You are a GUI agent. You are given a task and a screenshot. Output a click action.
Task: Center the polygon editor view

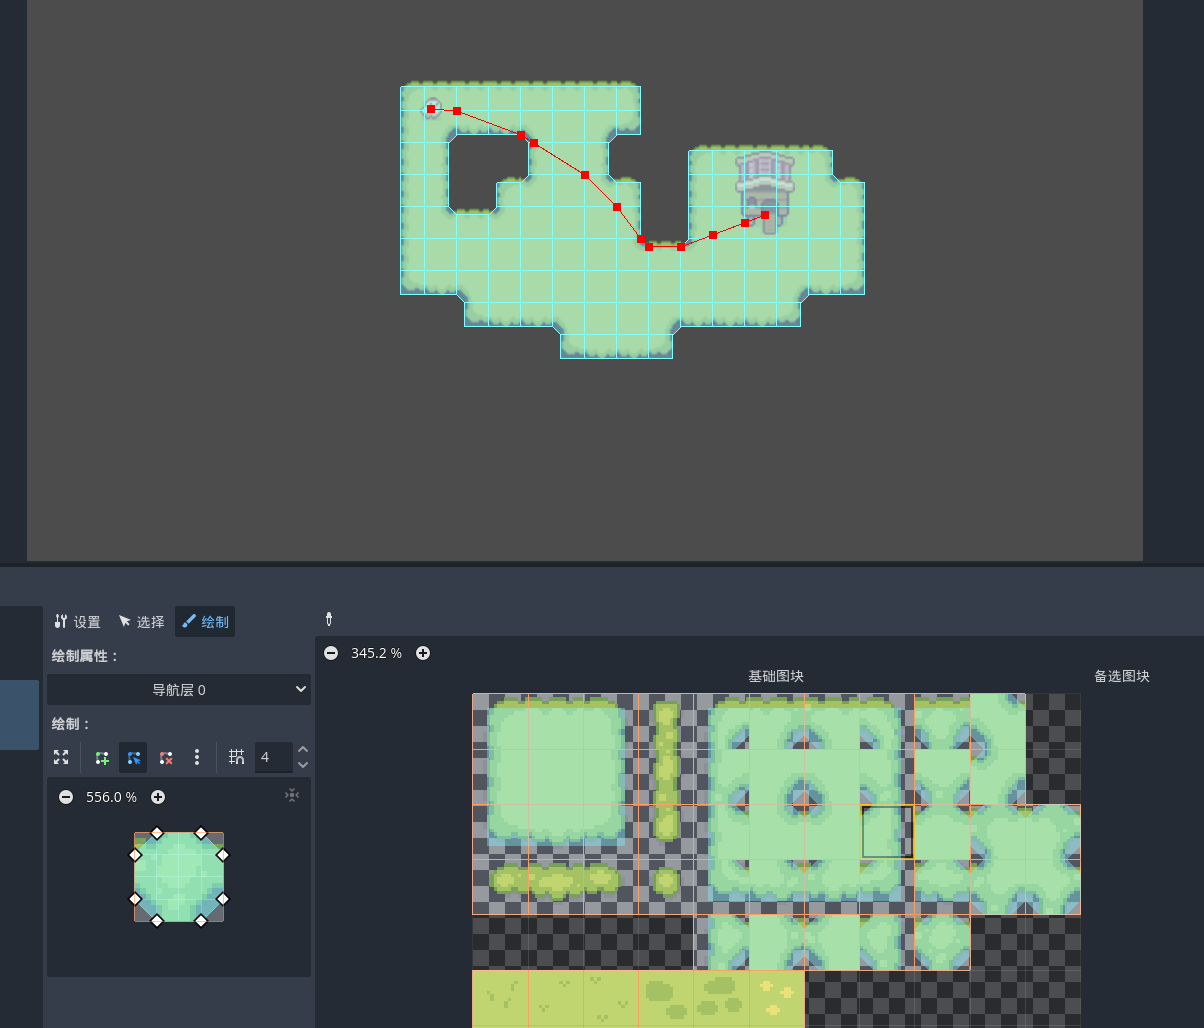coord(291,795)
